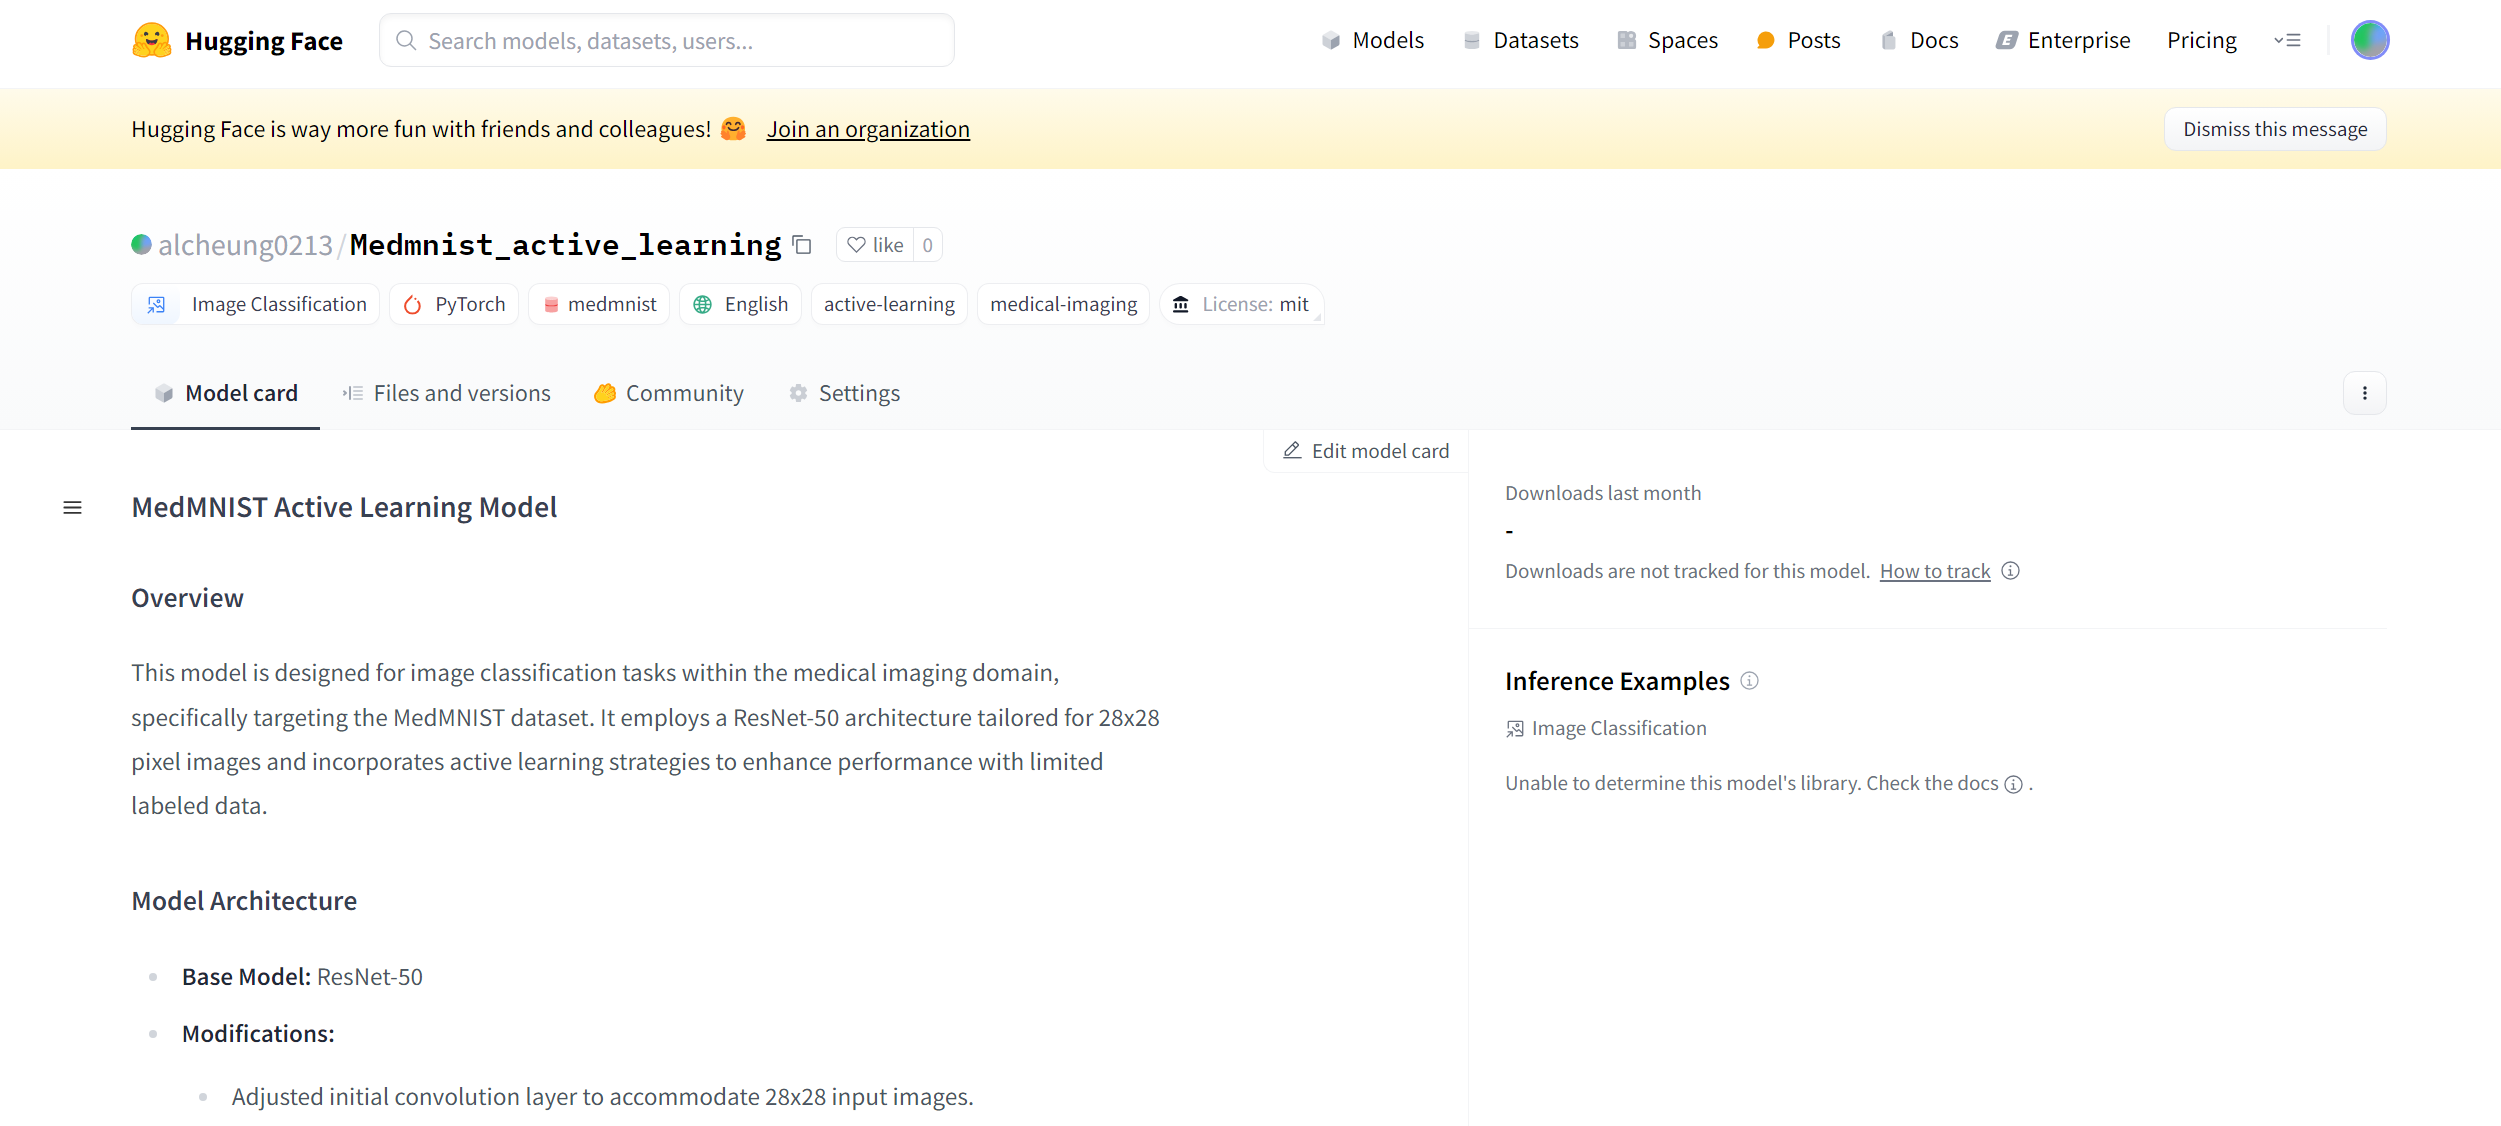
Task: Click Edit model card button
Action: pyautogui.click(x=1365, y=451)
